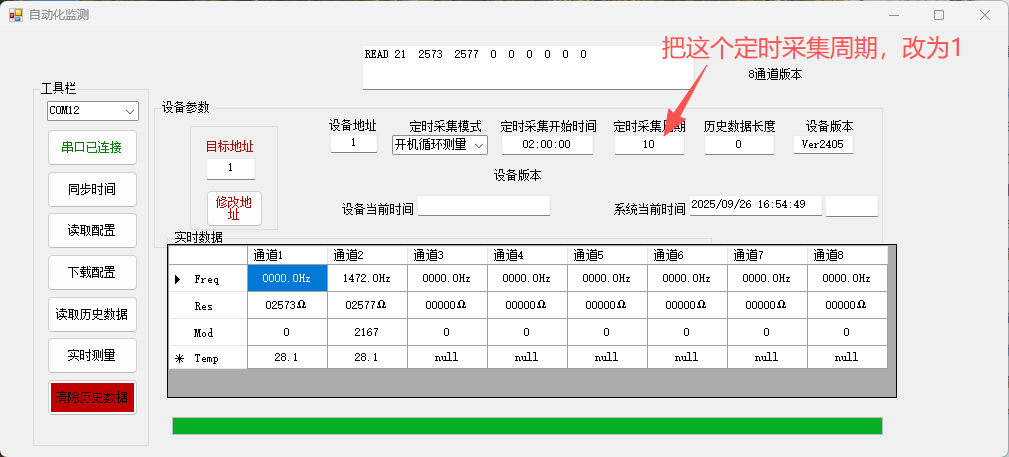
Task: Click the 读取配置 button
Action: tap(91, 230)
